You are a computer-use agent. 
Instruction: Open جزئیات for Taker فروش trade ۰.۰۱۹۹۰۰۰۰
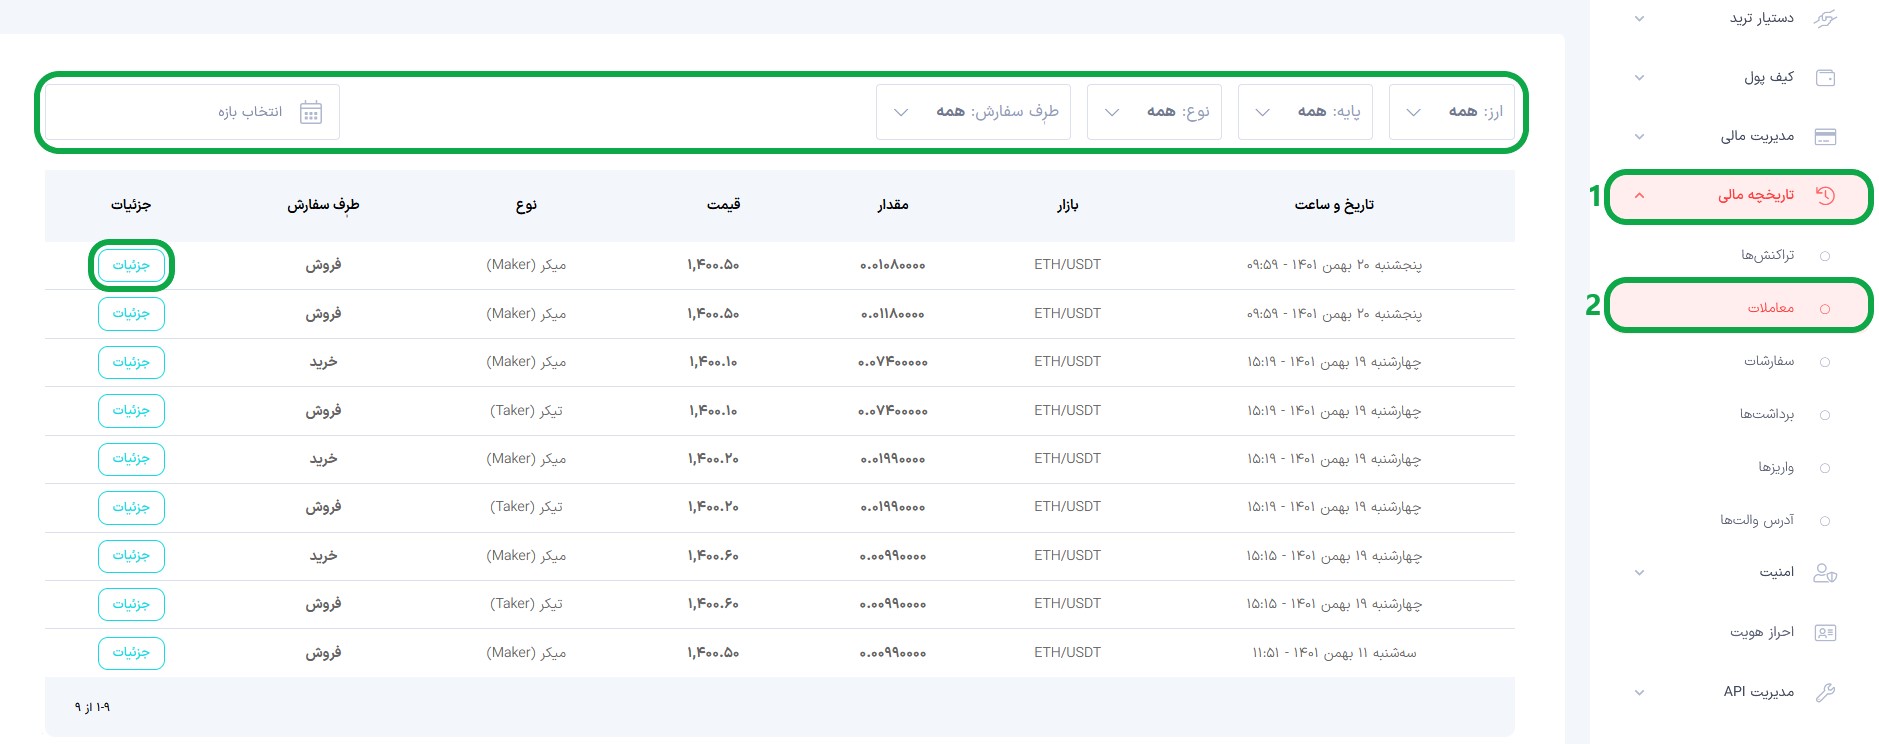click(131, 508)
